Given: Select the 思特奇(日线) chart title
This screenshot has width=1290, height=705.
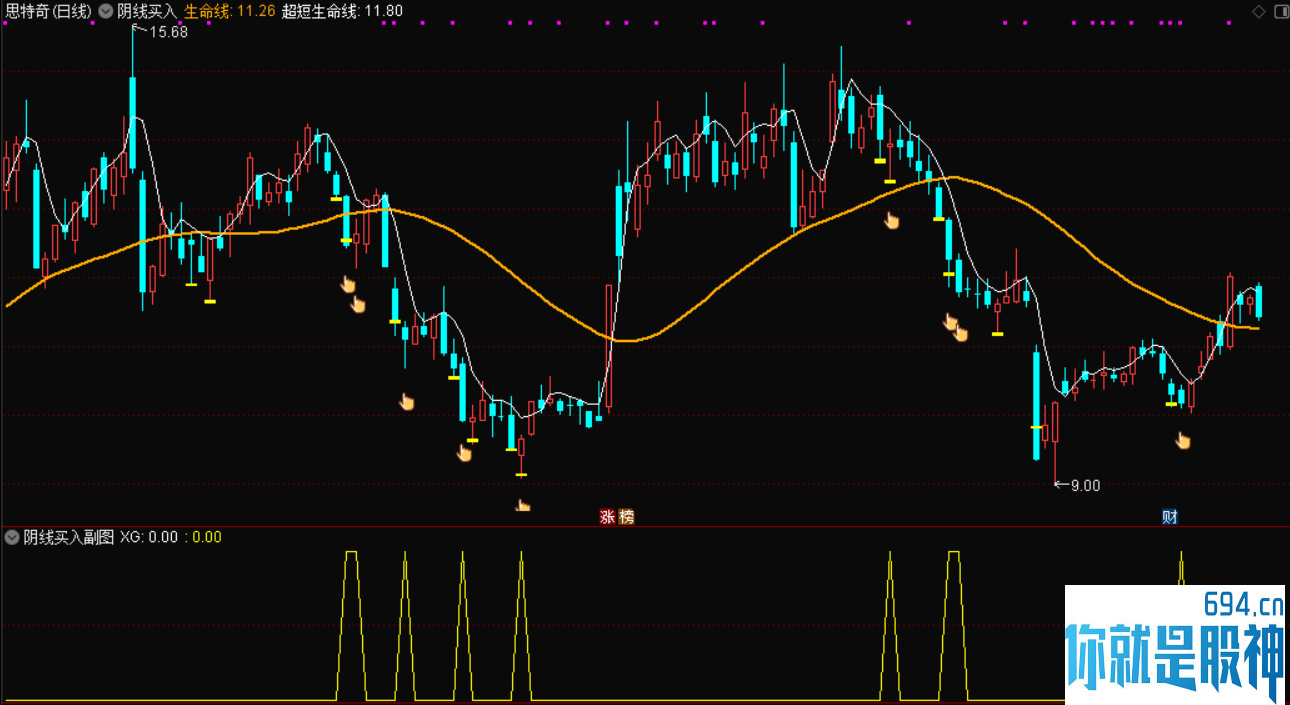Looking at the screenshot, I should tap(48, 12).
